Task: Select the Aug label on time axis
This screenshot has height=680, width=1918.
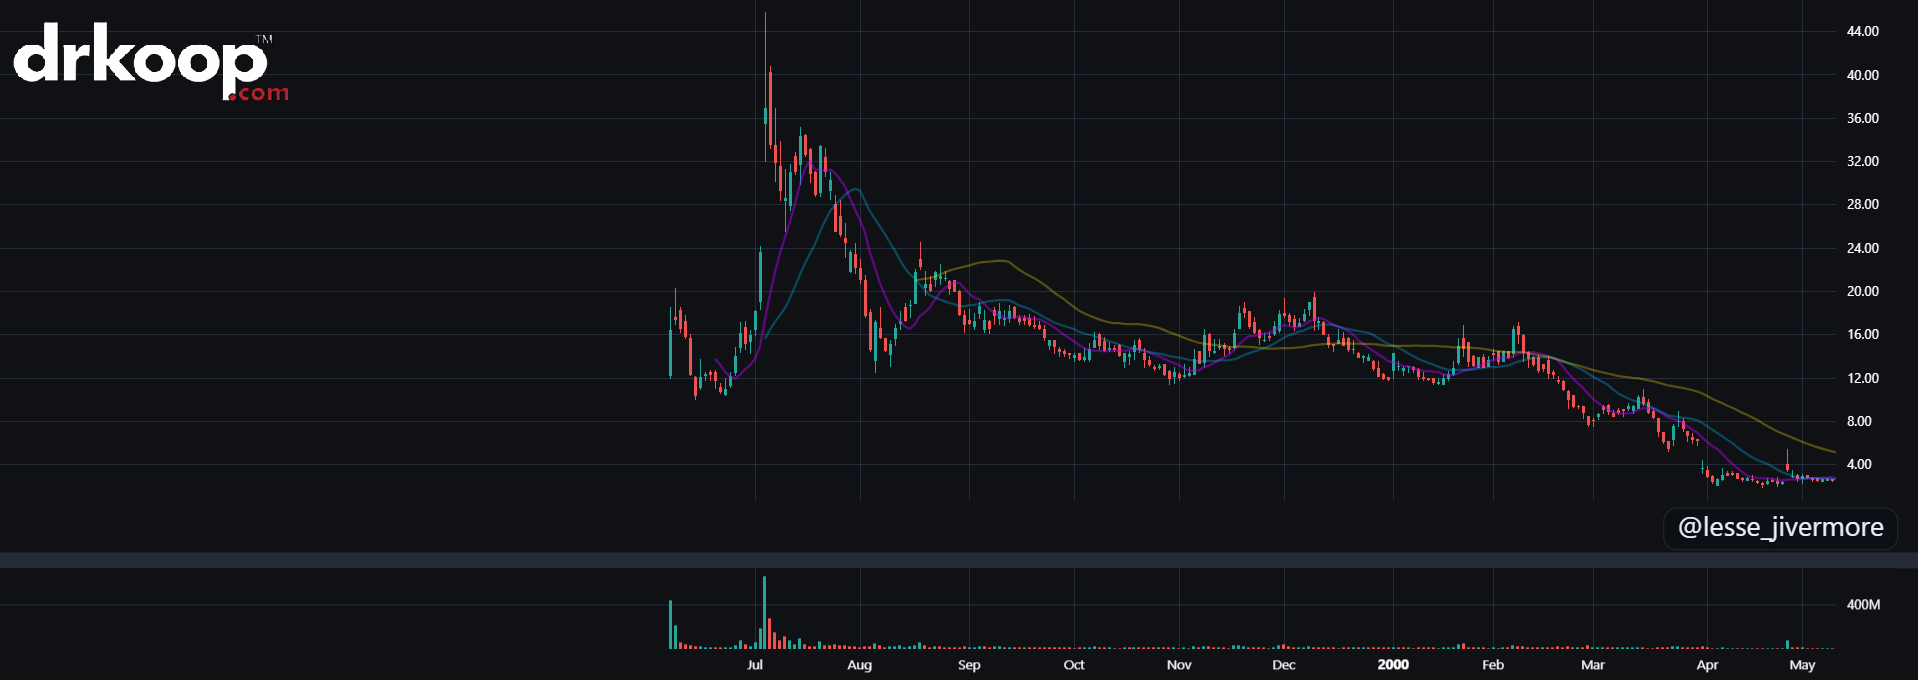Action: tap(859, 665)
